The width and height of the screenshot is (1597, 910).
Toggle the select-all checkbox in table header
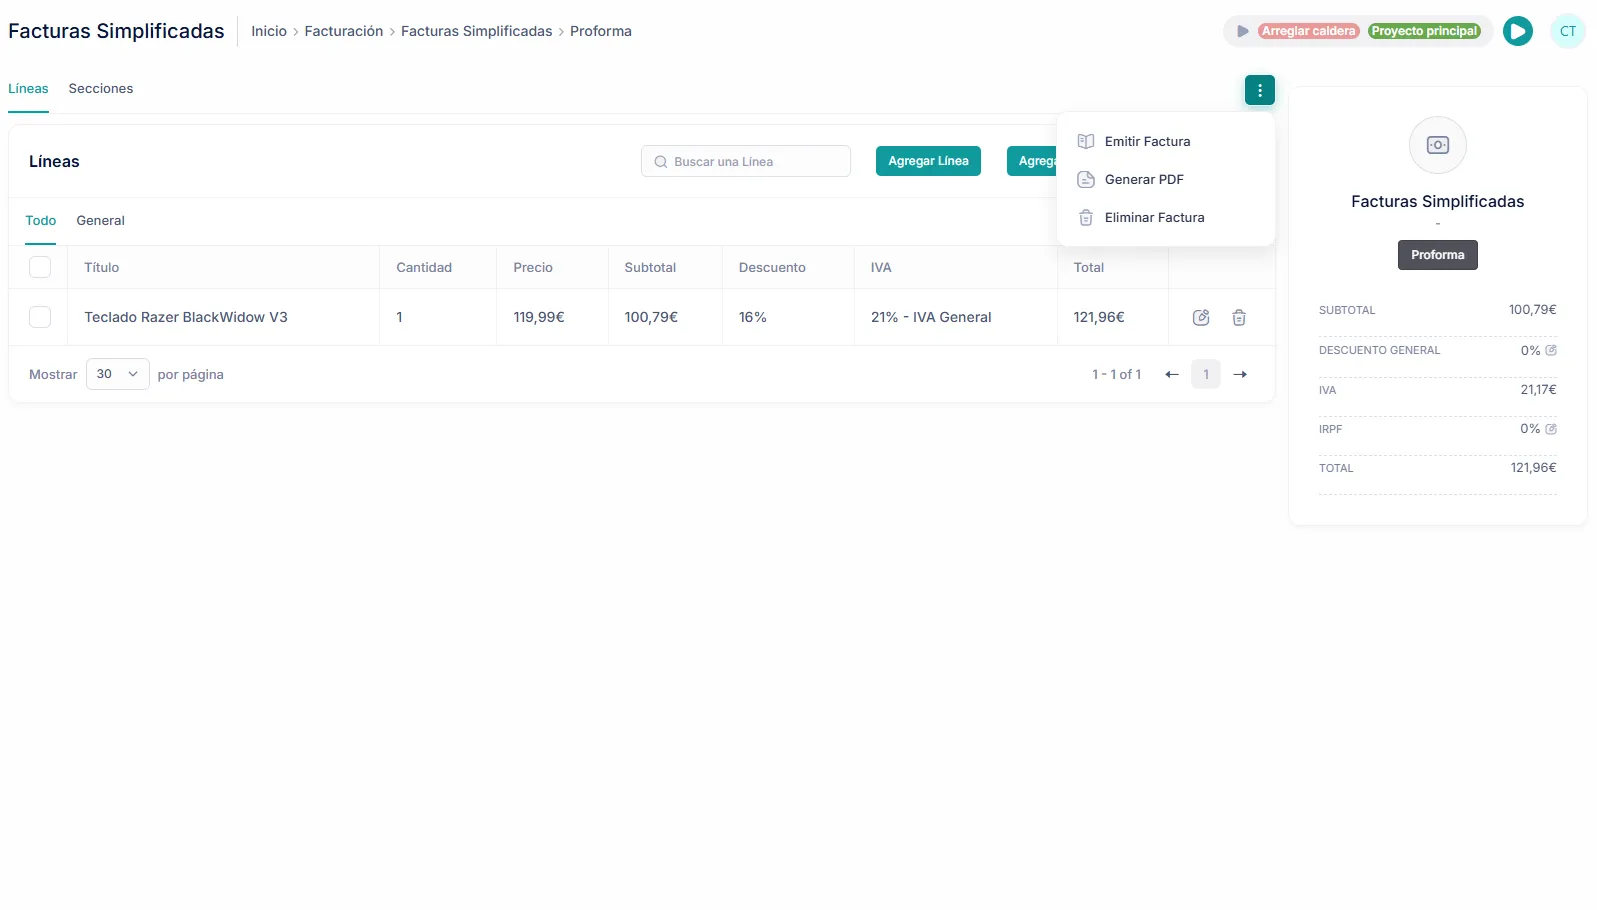40,267
